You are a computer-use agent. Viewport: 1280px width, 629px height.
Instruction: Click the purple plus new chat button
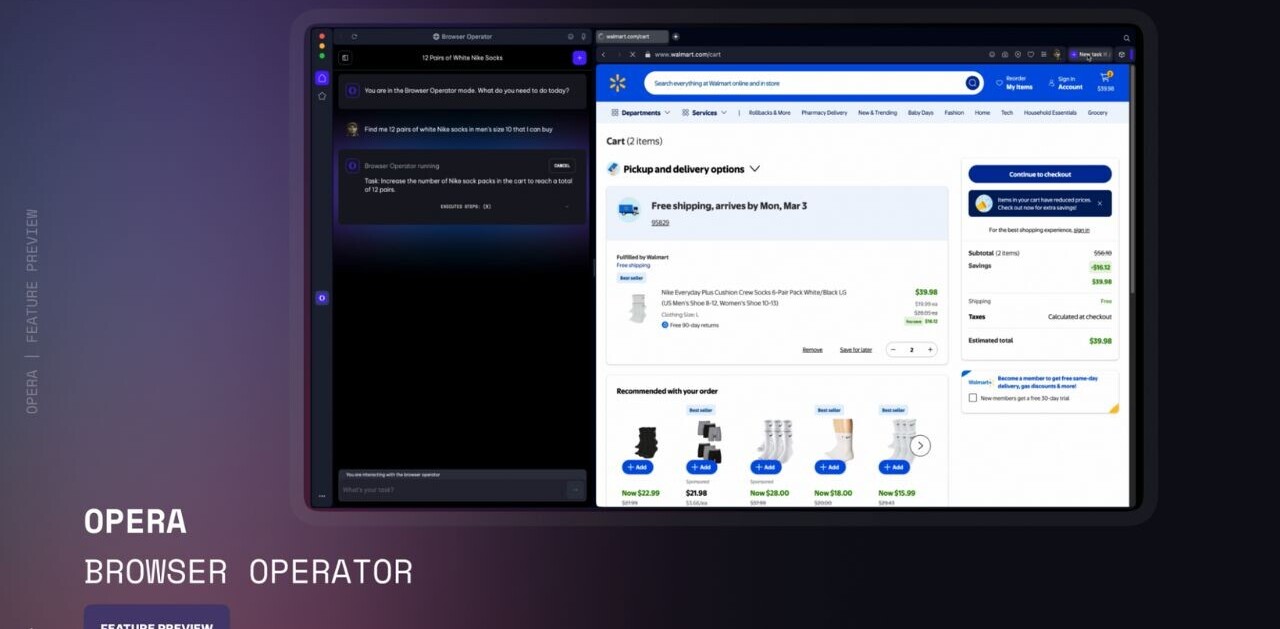[579, 58]
